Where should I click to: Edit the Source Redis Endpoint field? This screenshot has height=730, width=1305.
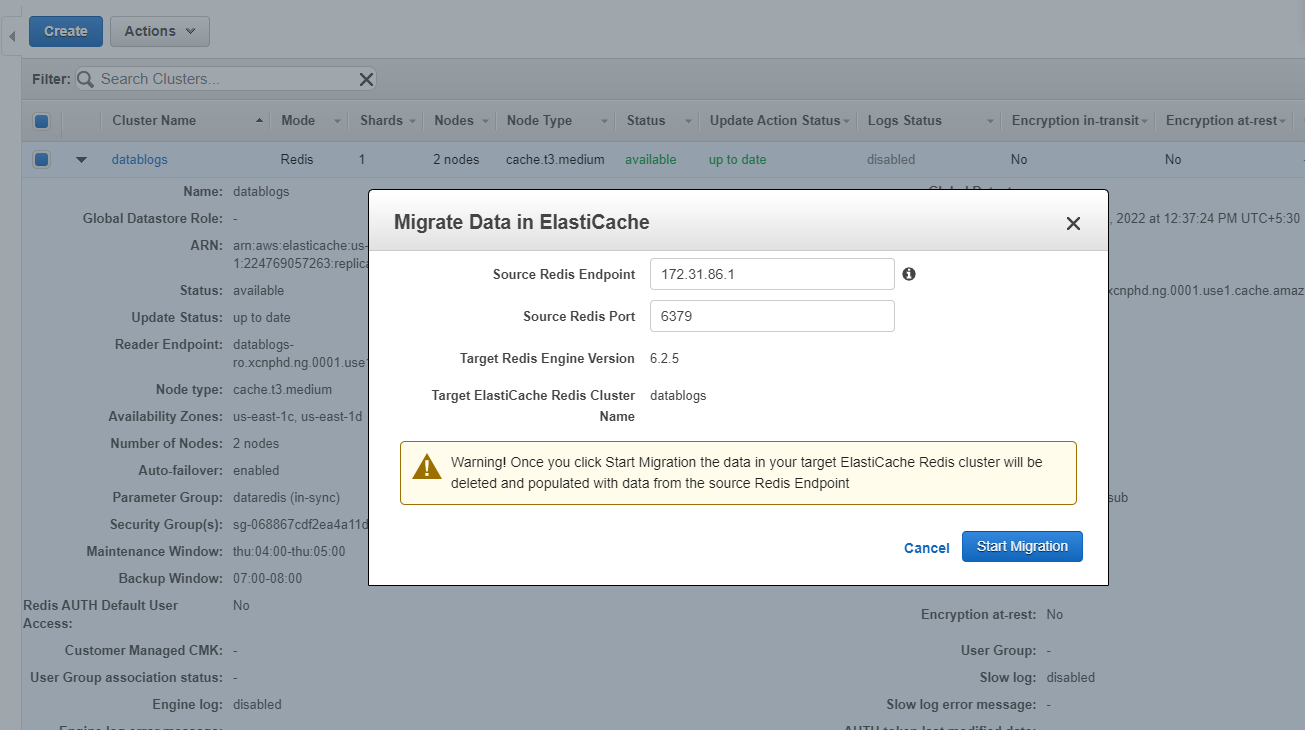(772, 274)
